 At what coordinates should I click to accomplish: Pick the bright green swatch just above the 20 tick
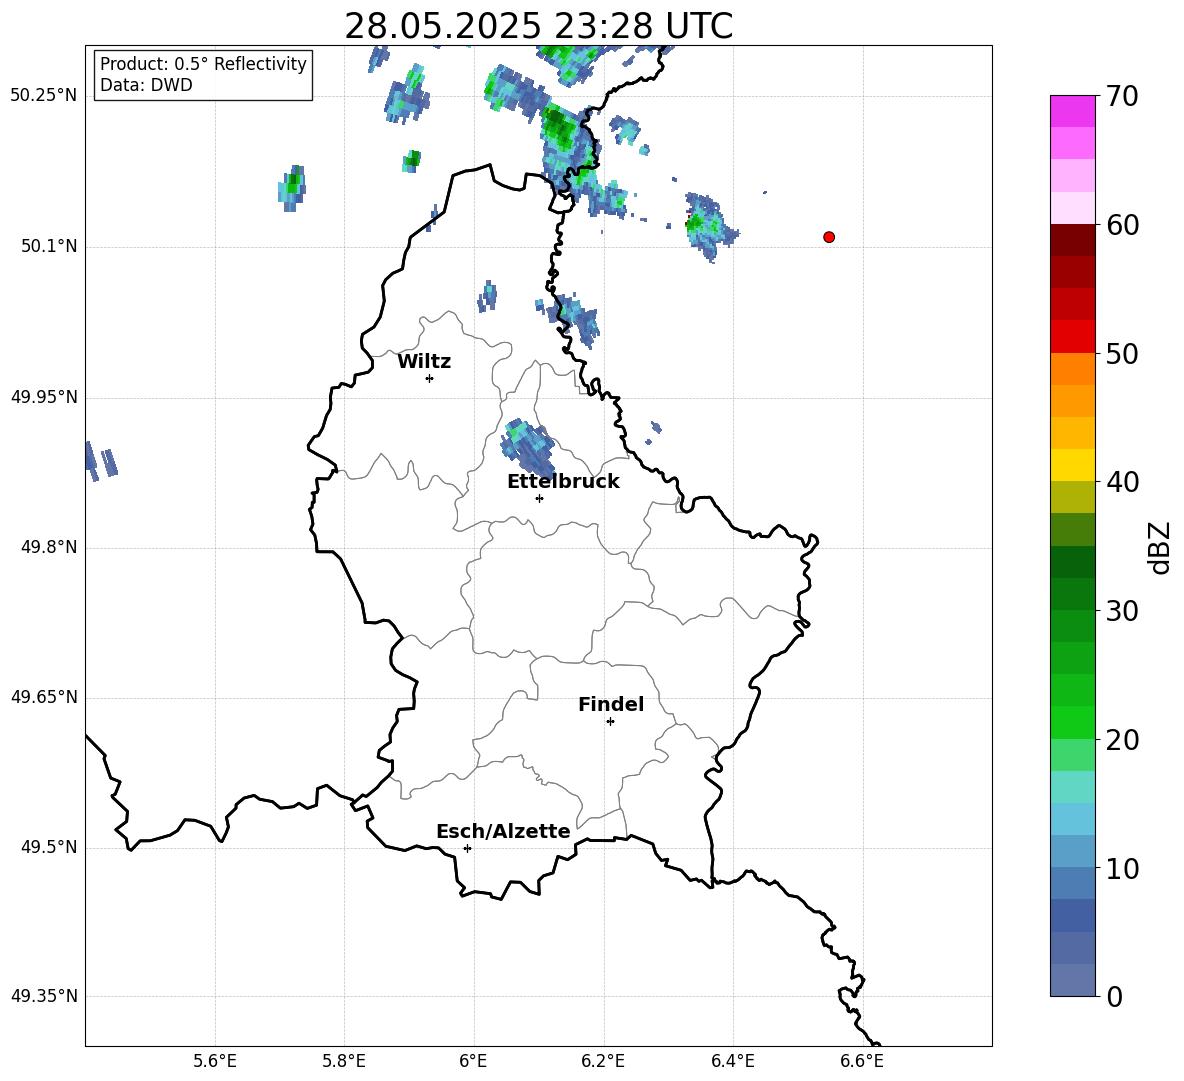pyautogui.click(x=1072, y=722)
